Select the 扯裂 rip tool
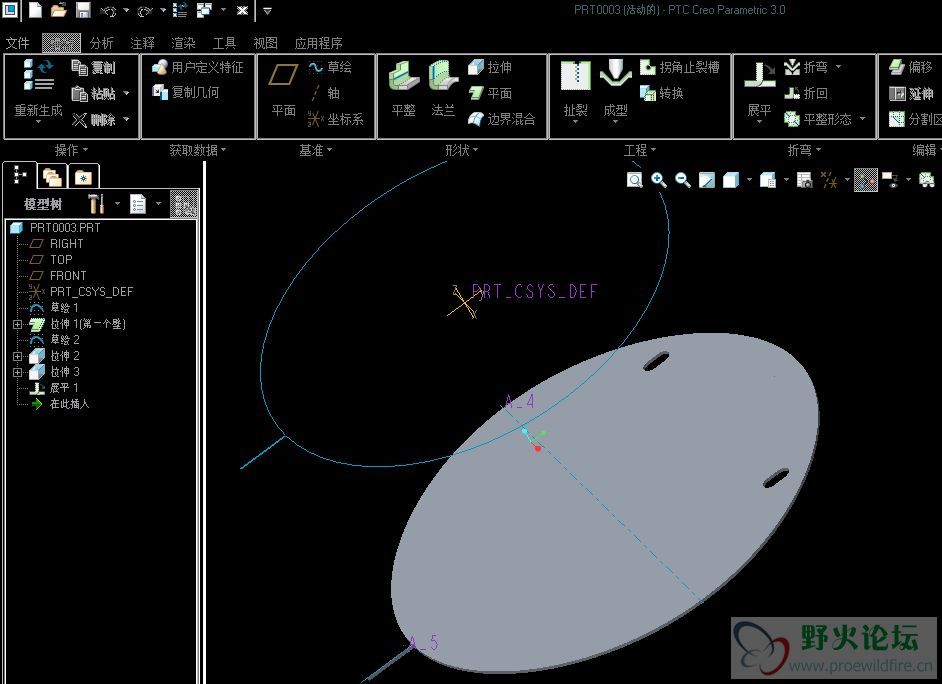Image resolution: width=942 pixels, height=684 pixels. [576, 90]
